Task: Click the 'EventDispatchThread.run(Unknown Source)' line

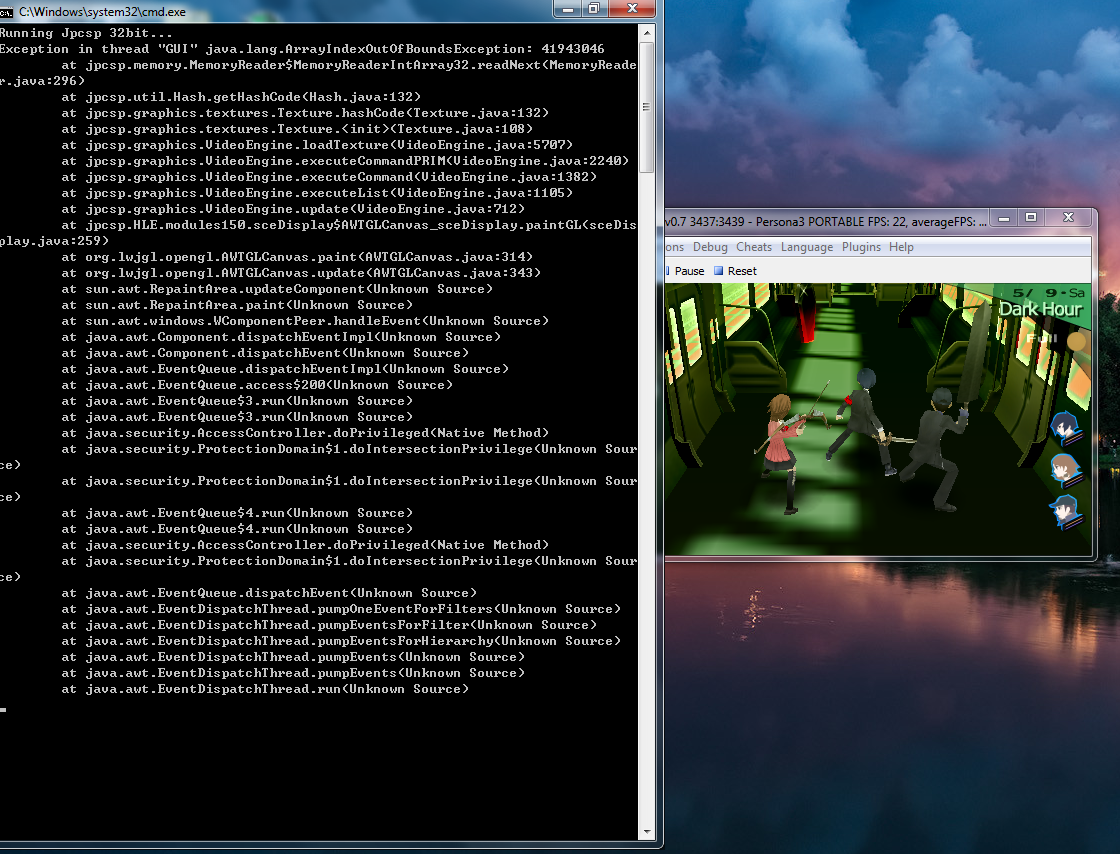Action: tap(265, 689)
